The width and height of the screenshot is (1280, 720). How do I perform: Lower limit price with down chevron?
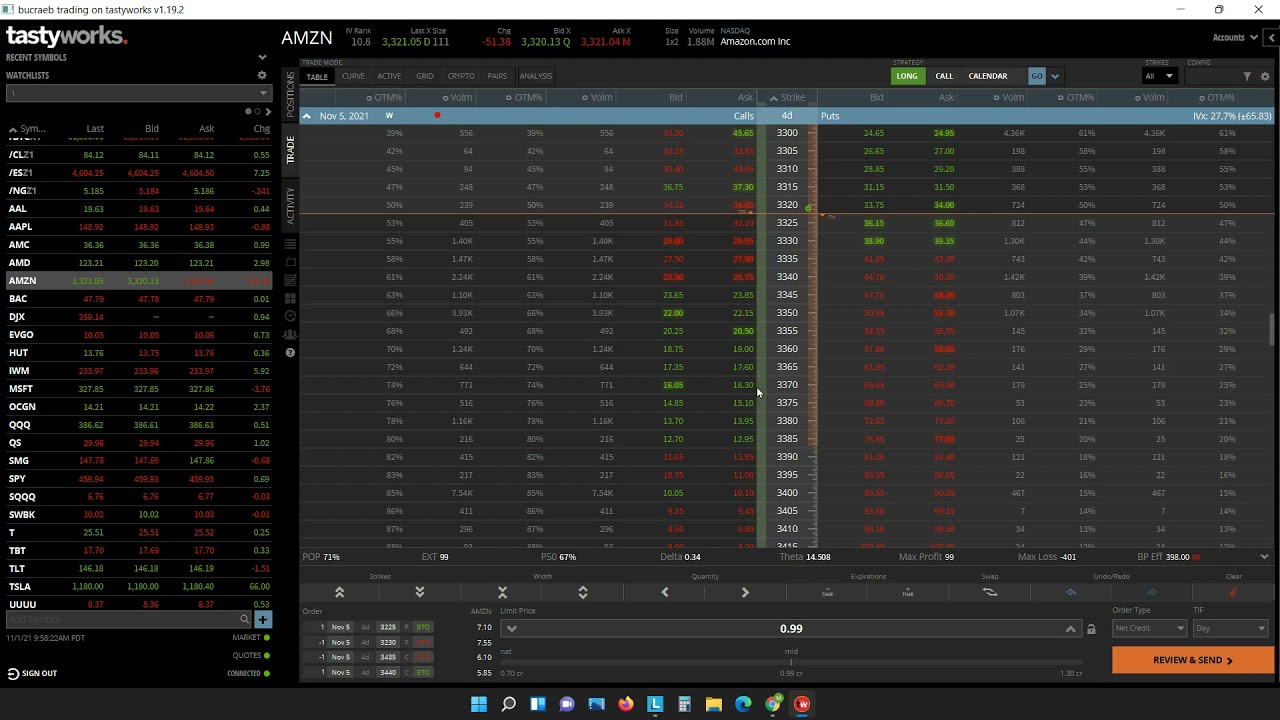tap(511, 629)
